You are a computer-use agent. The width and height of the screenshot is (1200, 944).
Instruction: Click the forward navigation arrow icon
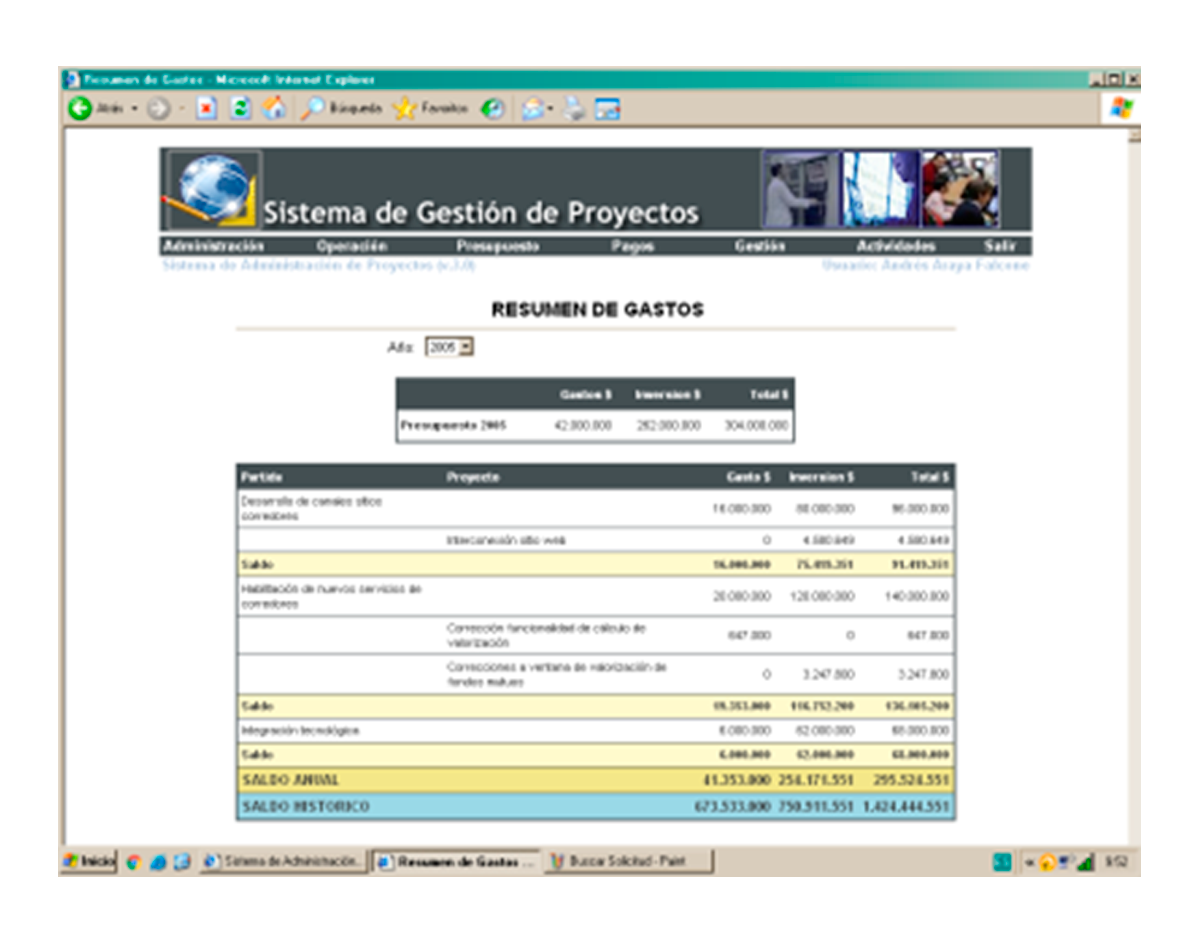(x=160, y=108)
